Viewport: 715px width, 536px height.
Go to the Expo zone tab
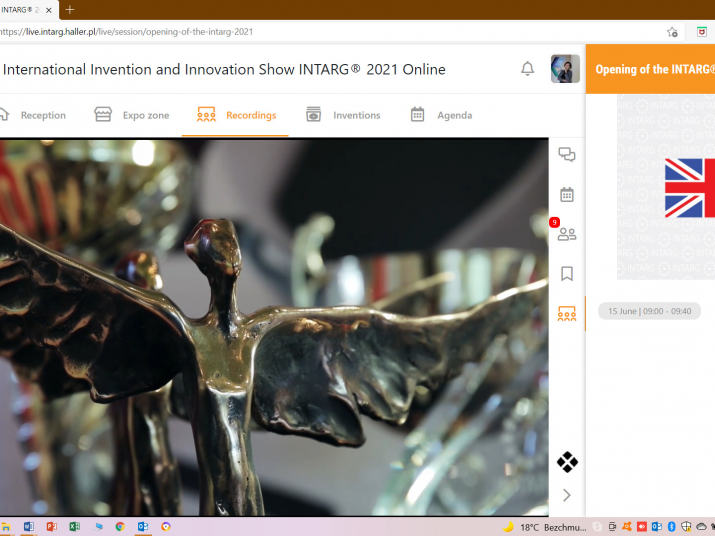click(132, 115)
